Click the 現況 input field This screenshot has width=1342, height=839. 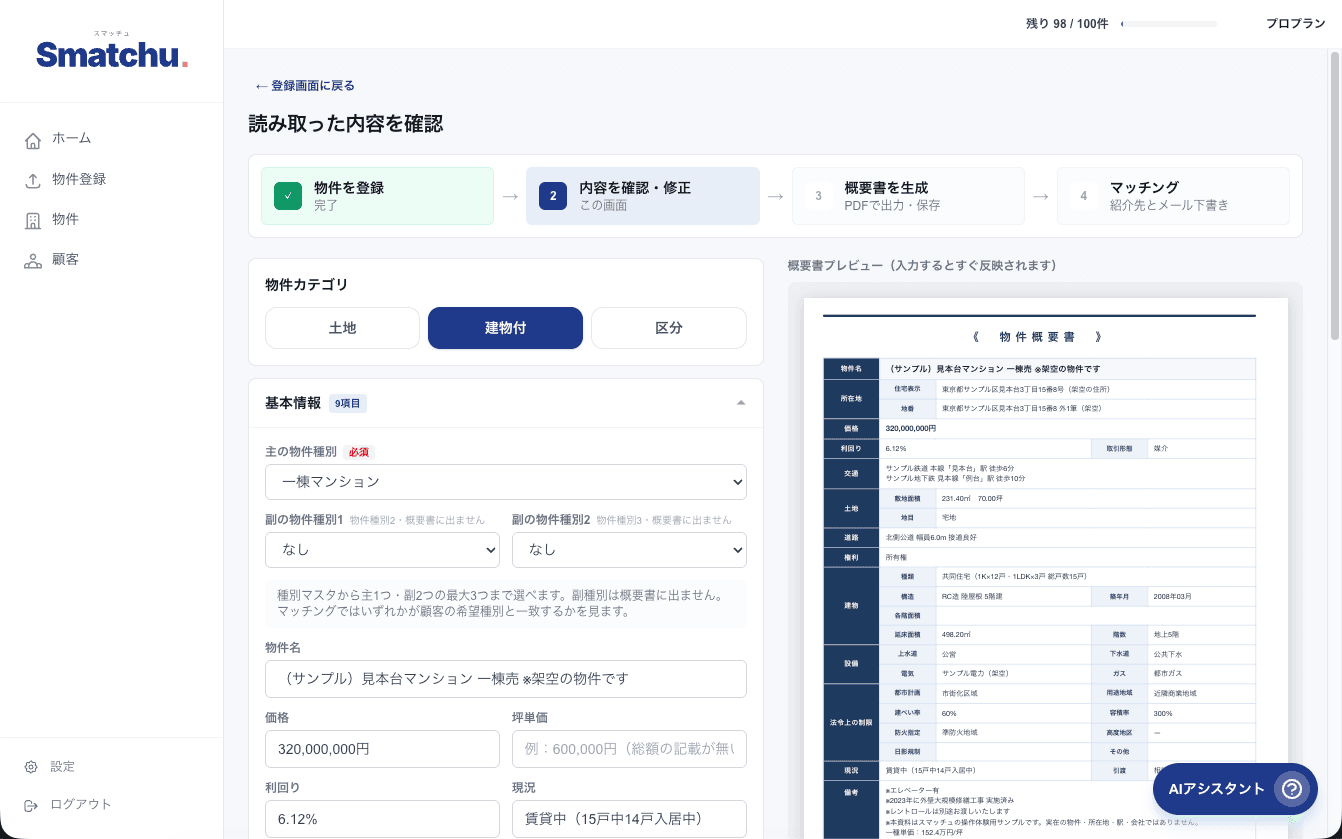pyautogui.click(x=629, y=819)
